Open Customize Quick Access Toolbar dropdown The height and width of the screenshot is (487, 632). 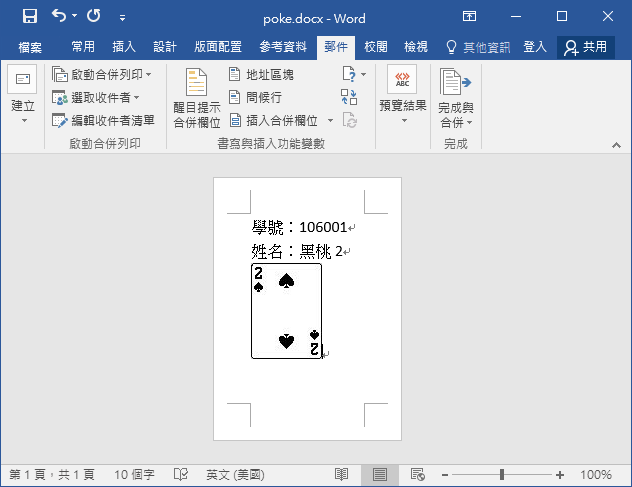[122, 17]
